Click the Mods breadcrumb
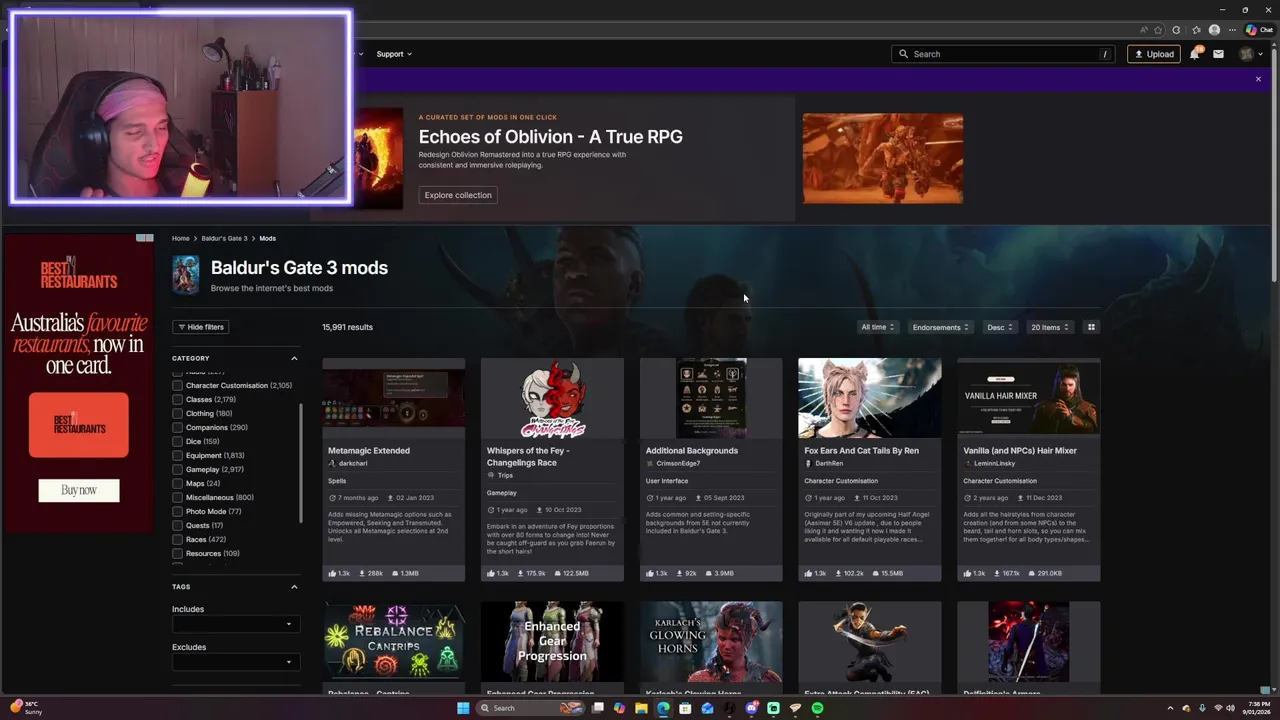 (267, 238)
